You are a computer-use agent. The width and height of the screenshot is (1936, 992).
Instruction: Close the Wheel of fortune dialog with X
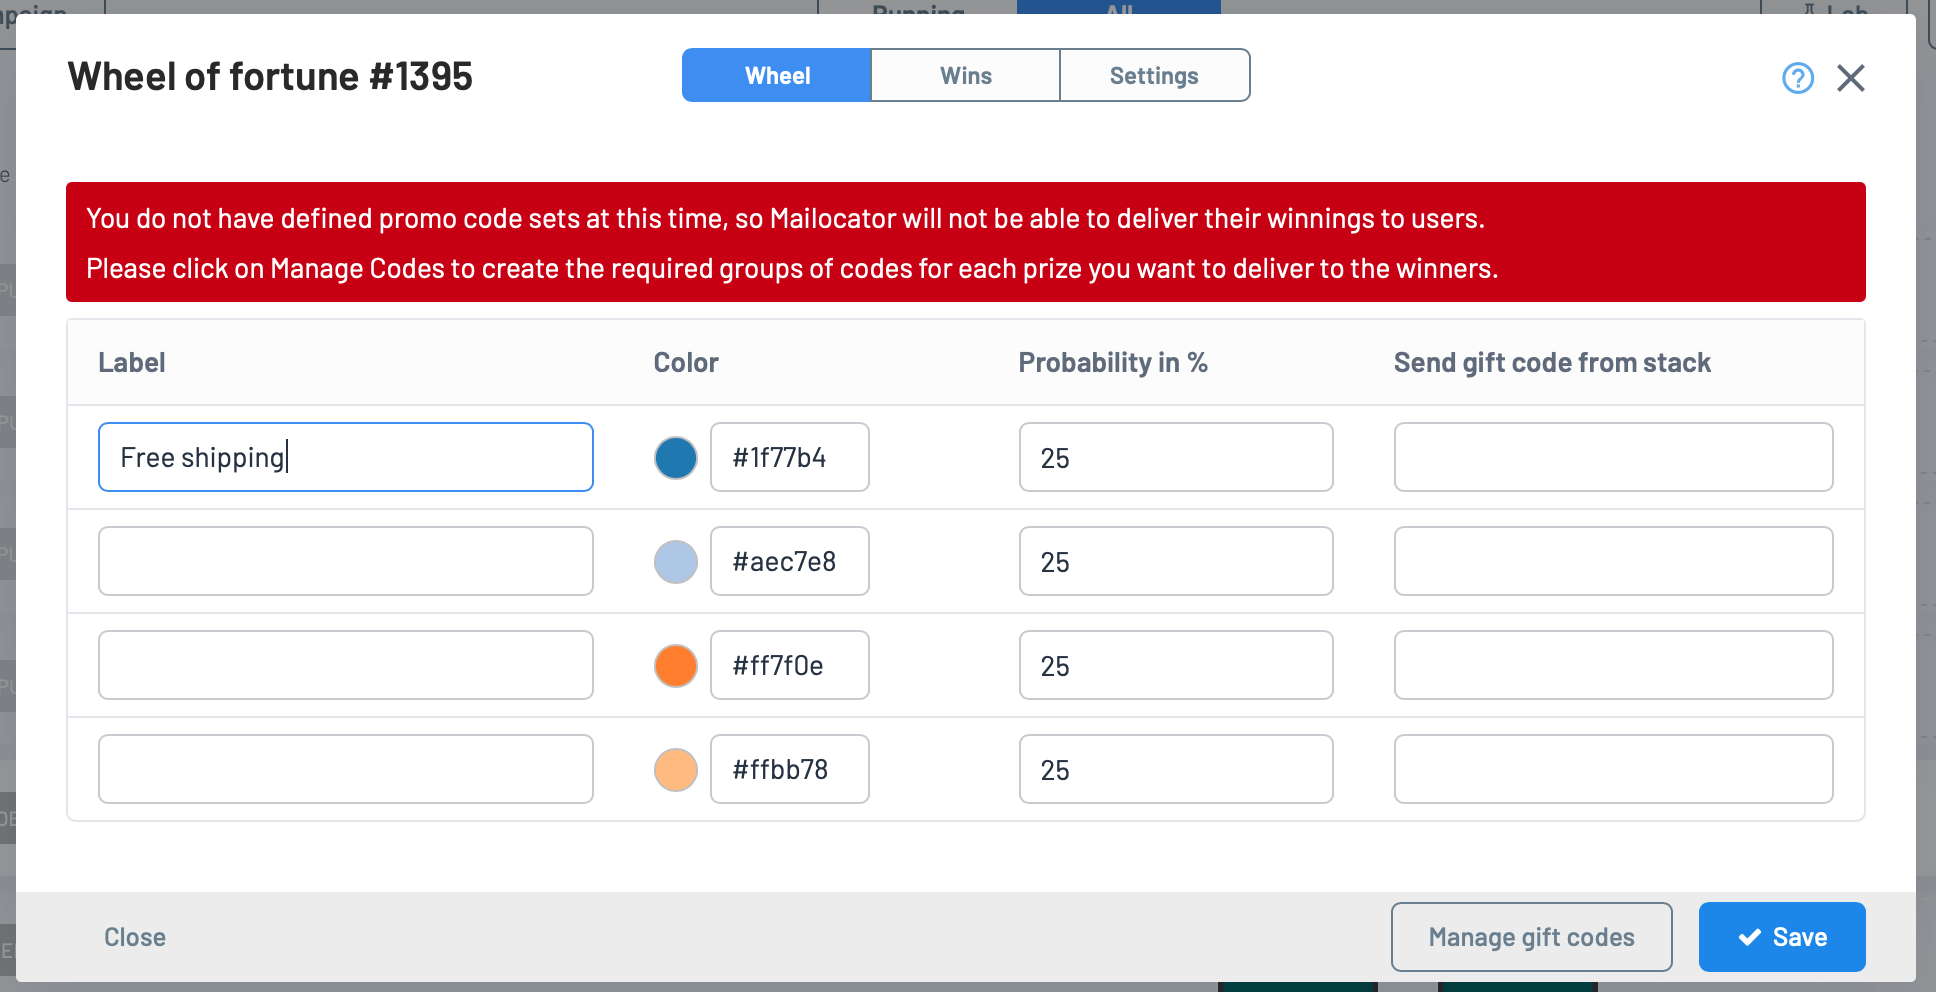pyautogui.click(x=1851, y=78)
